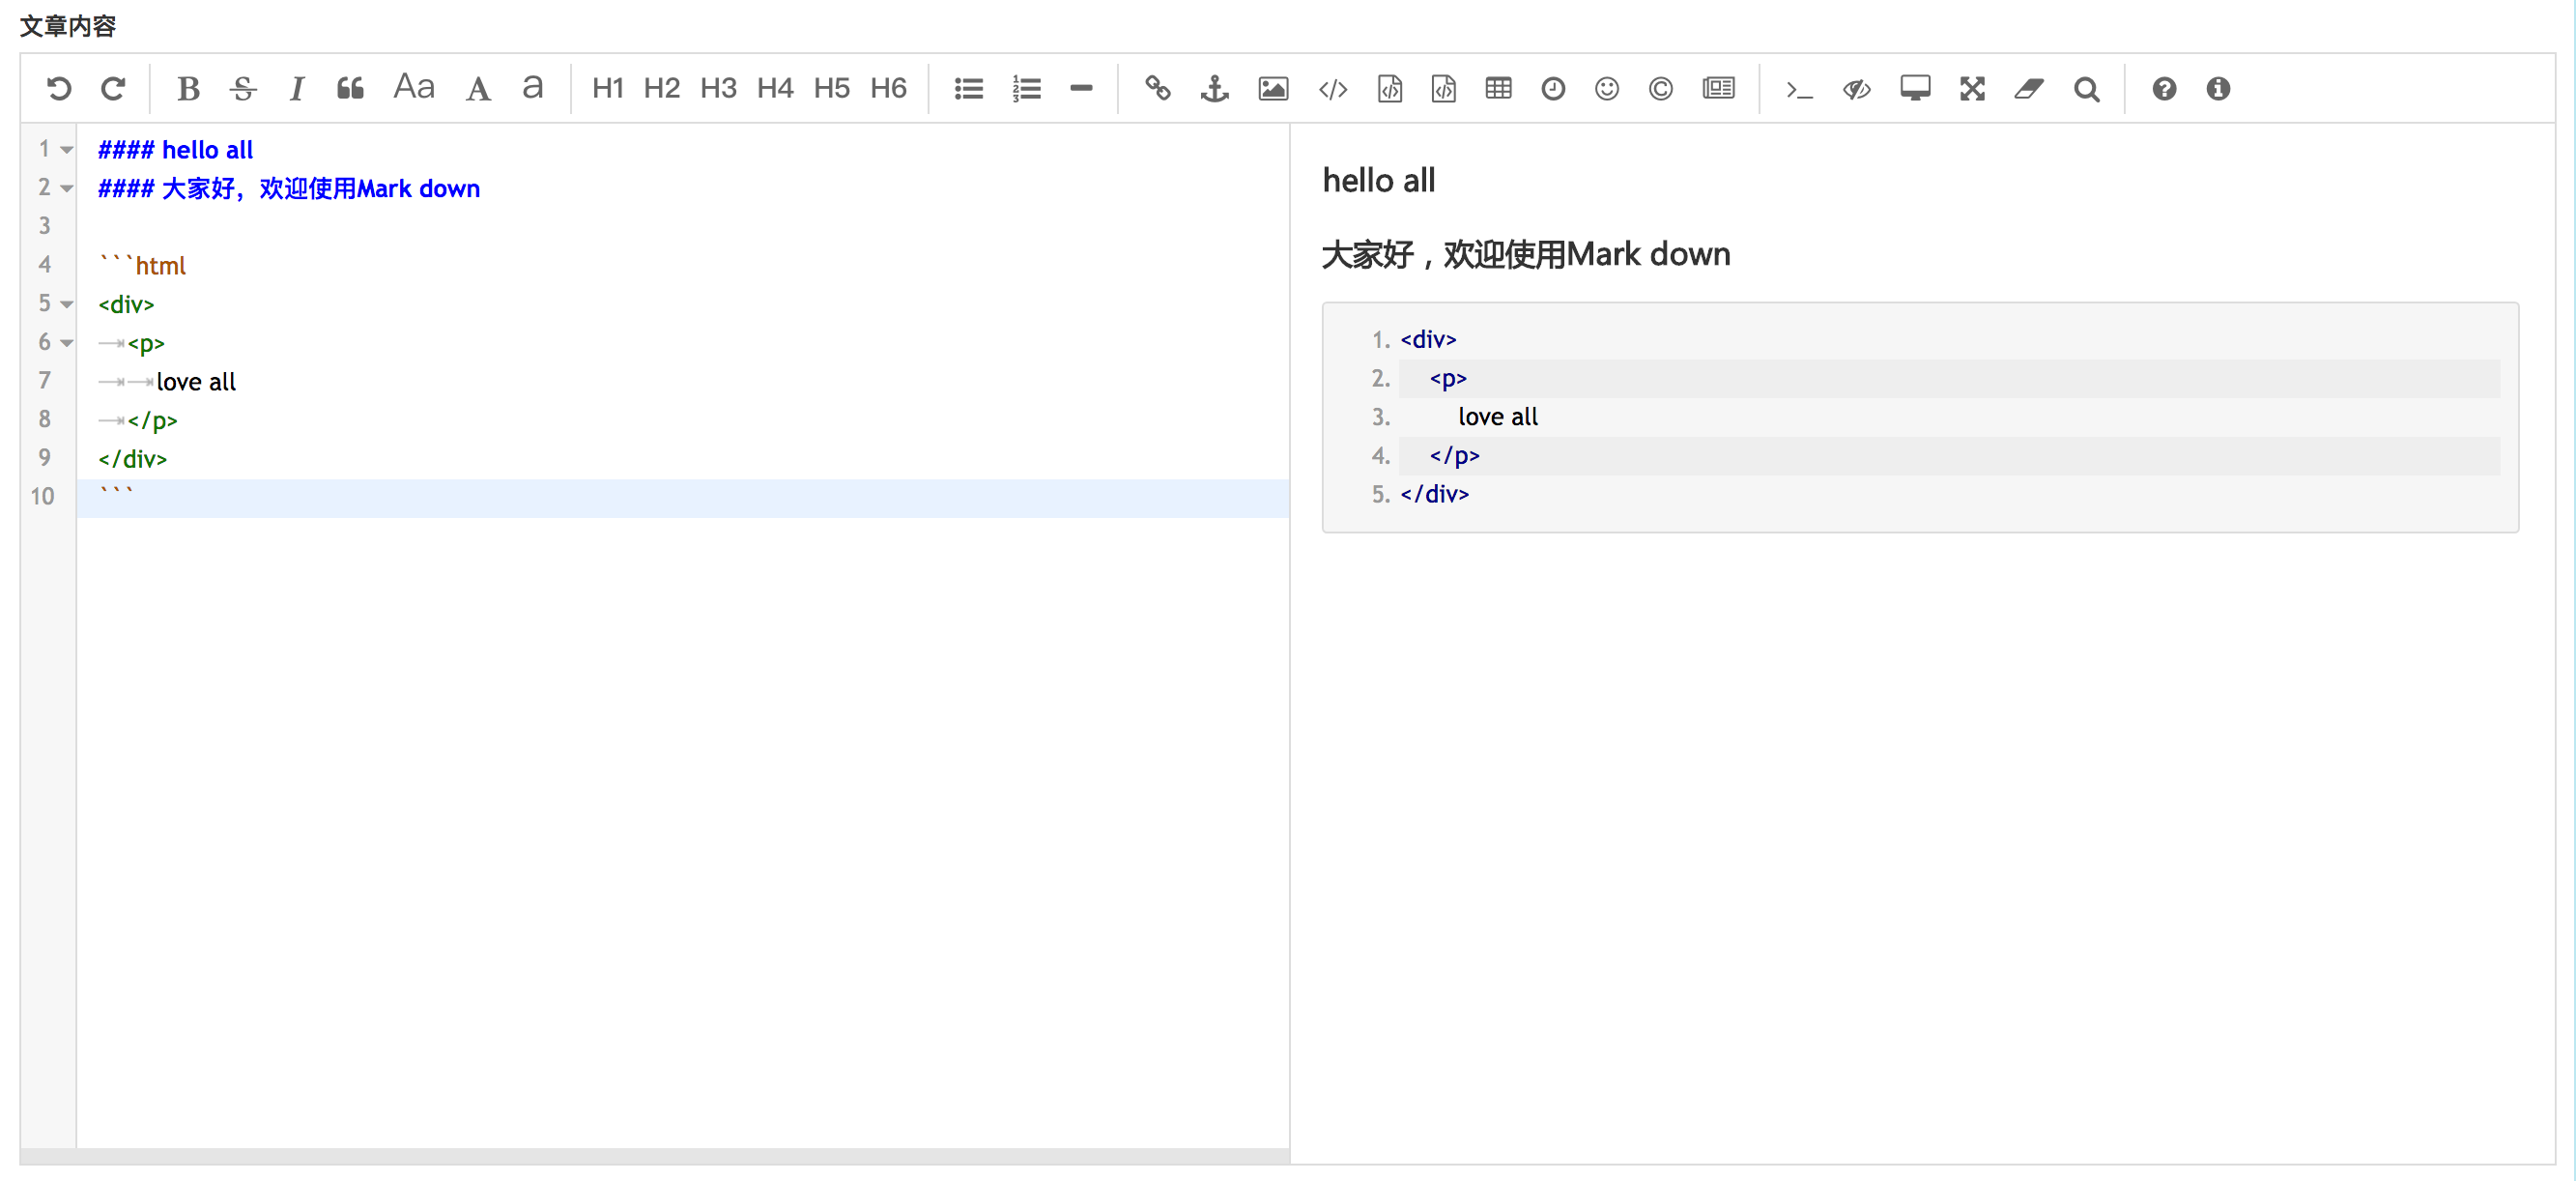Click 'love all' text on editor line 7
Viewport: 2576px width, 1181px height.
(196, 382)
